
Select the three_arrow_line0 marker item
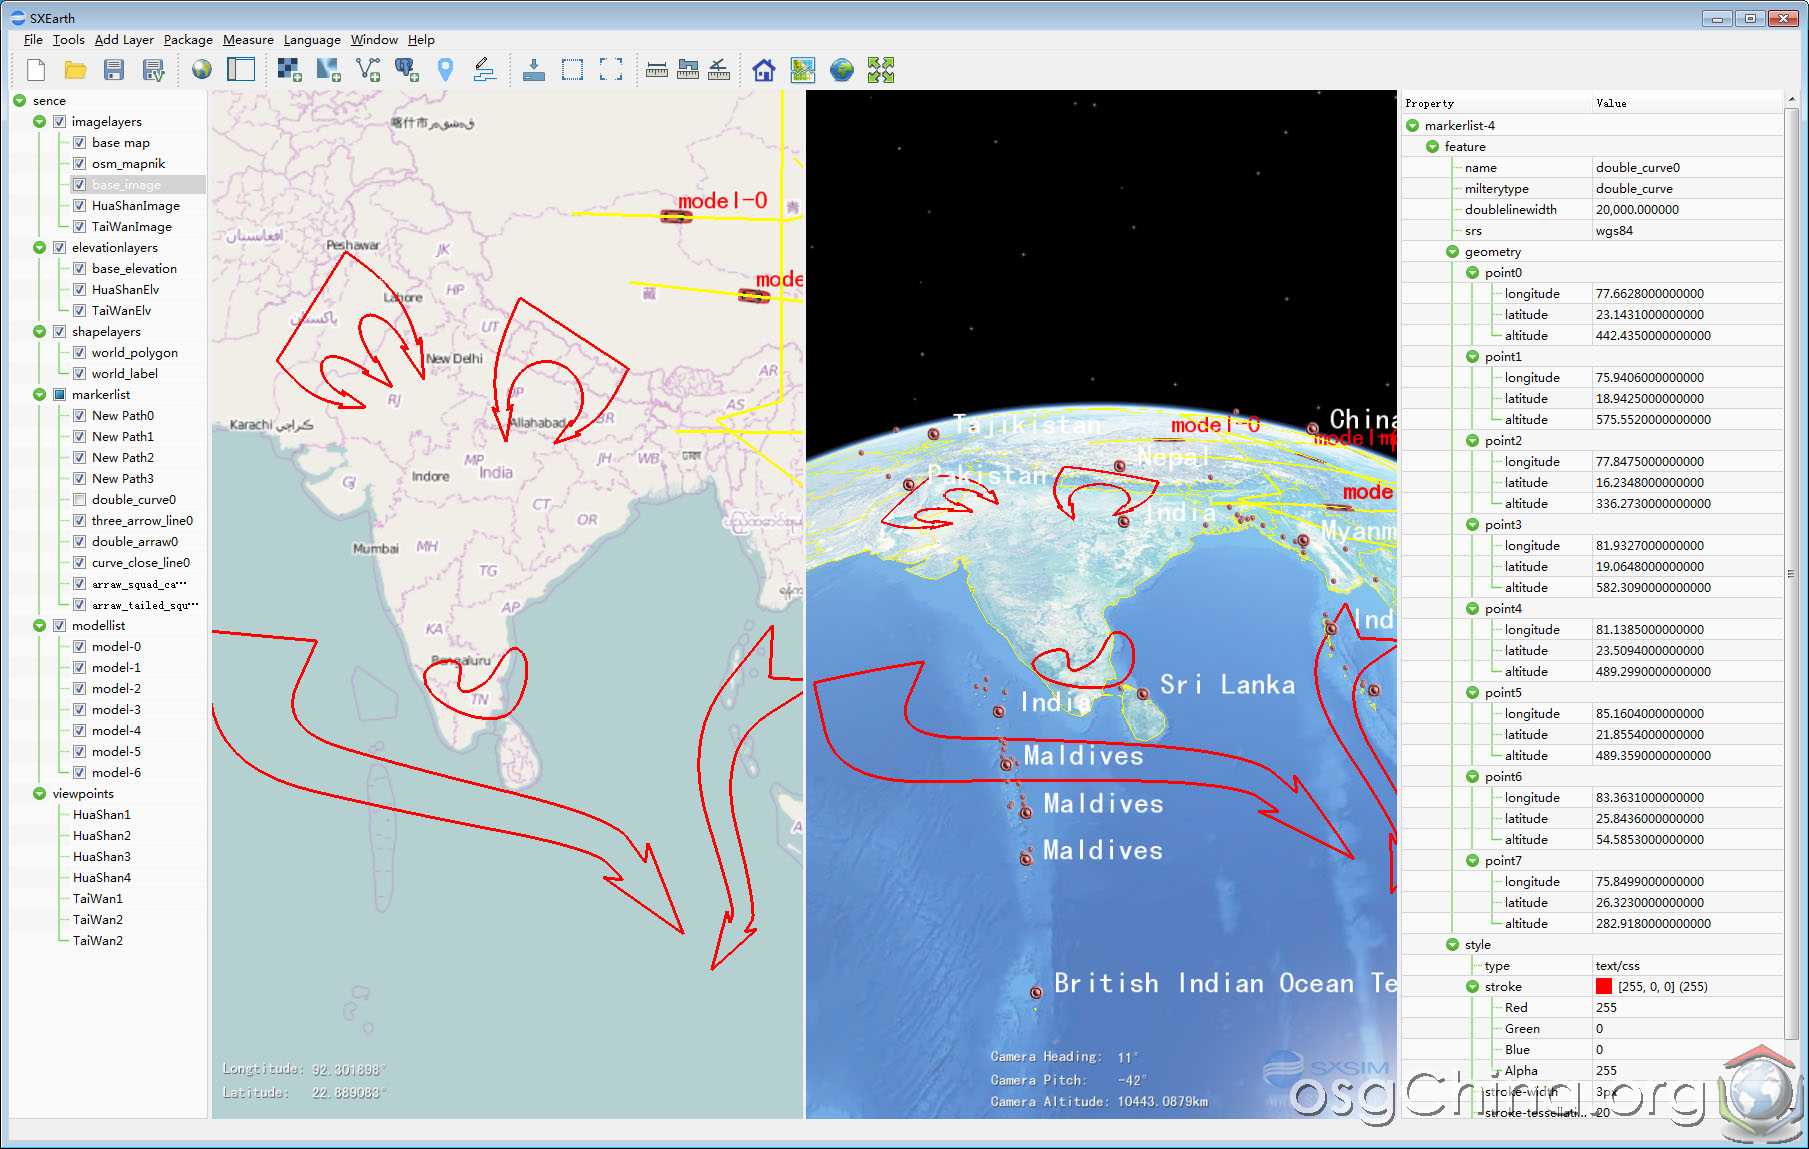coord(142,520)
